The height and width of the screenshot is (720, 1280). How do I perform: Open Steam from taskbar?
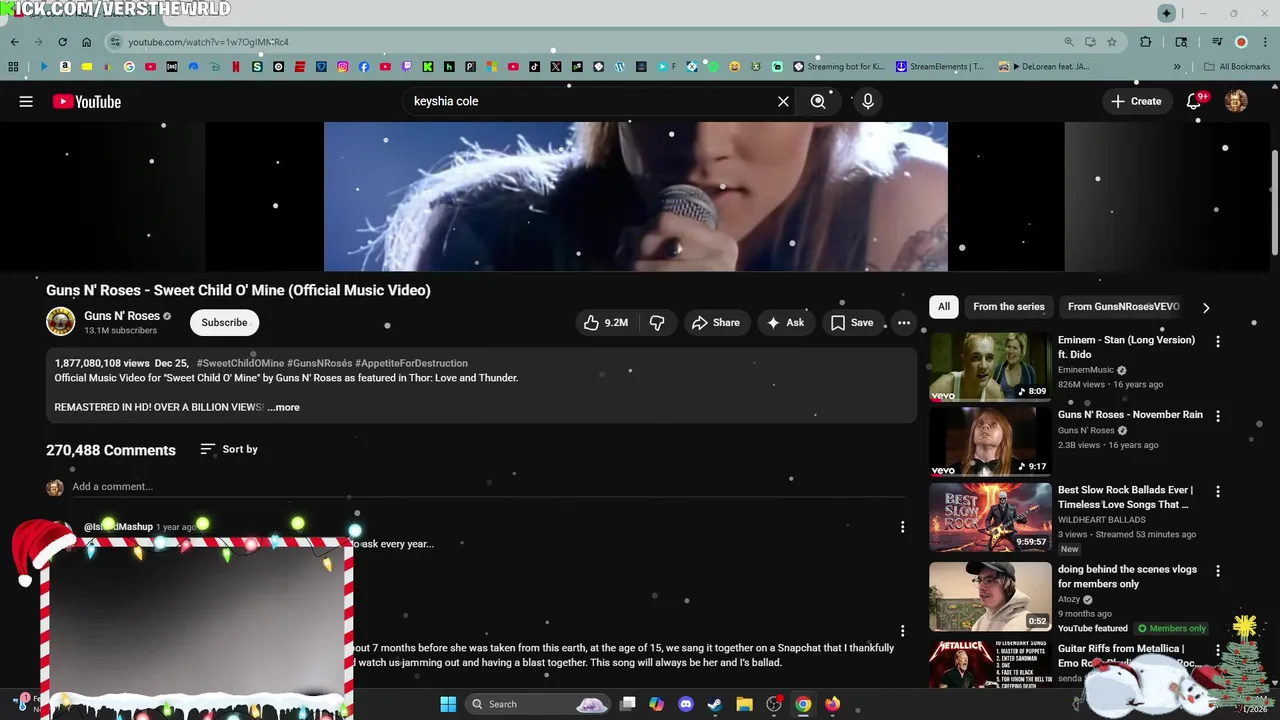(x=714, y=704)
